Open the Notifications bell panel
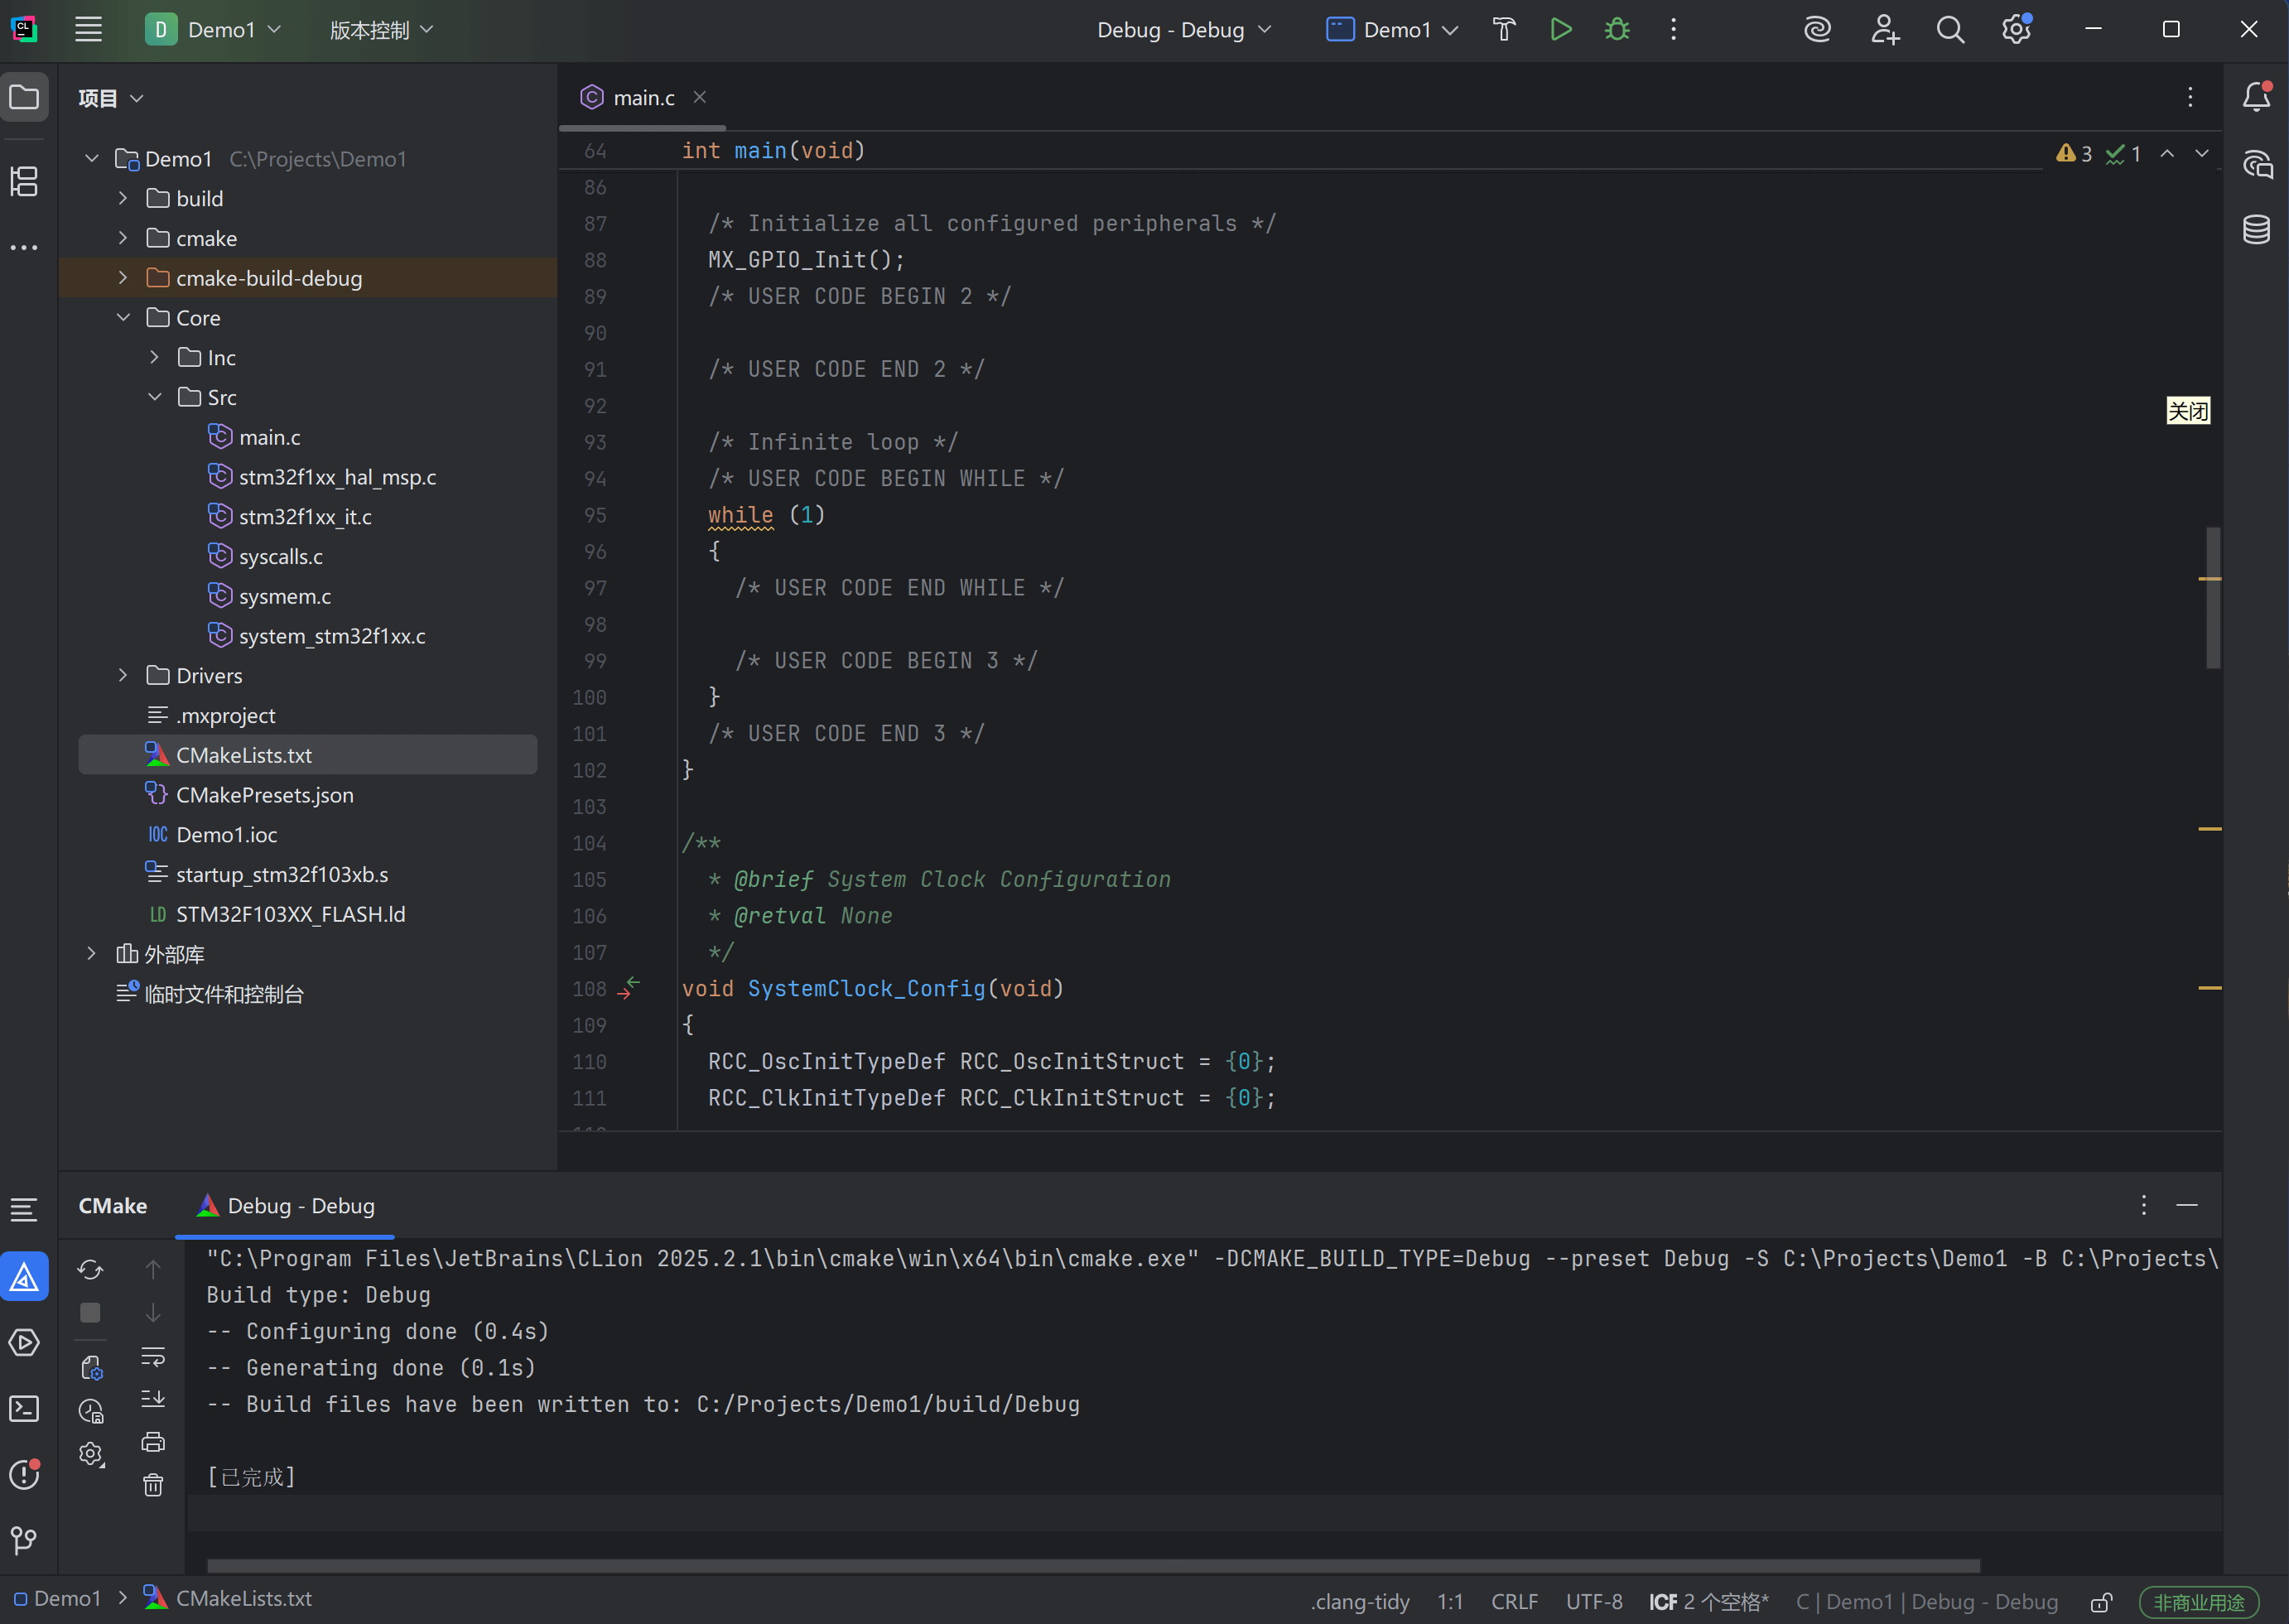 pyautogui.click(x=2256, y=97)
